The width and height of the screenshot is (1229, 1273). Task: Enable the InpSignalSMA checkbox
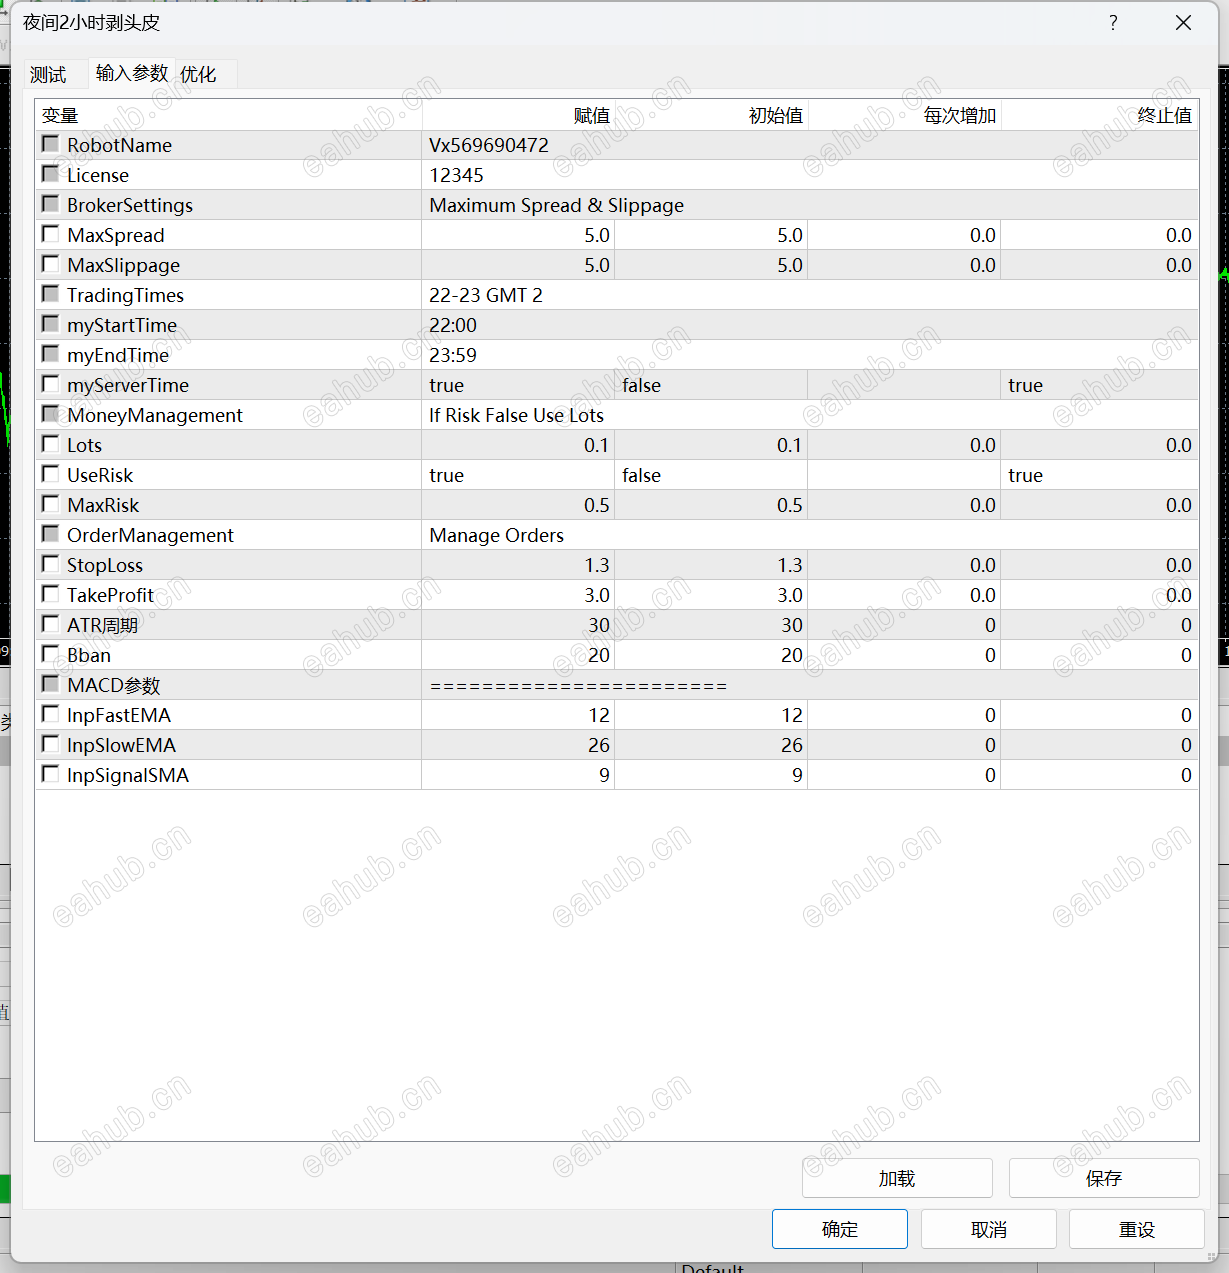coord(50,774)
